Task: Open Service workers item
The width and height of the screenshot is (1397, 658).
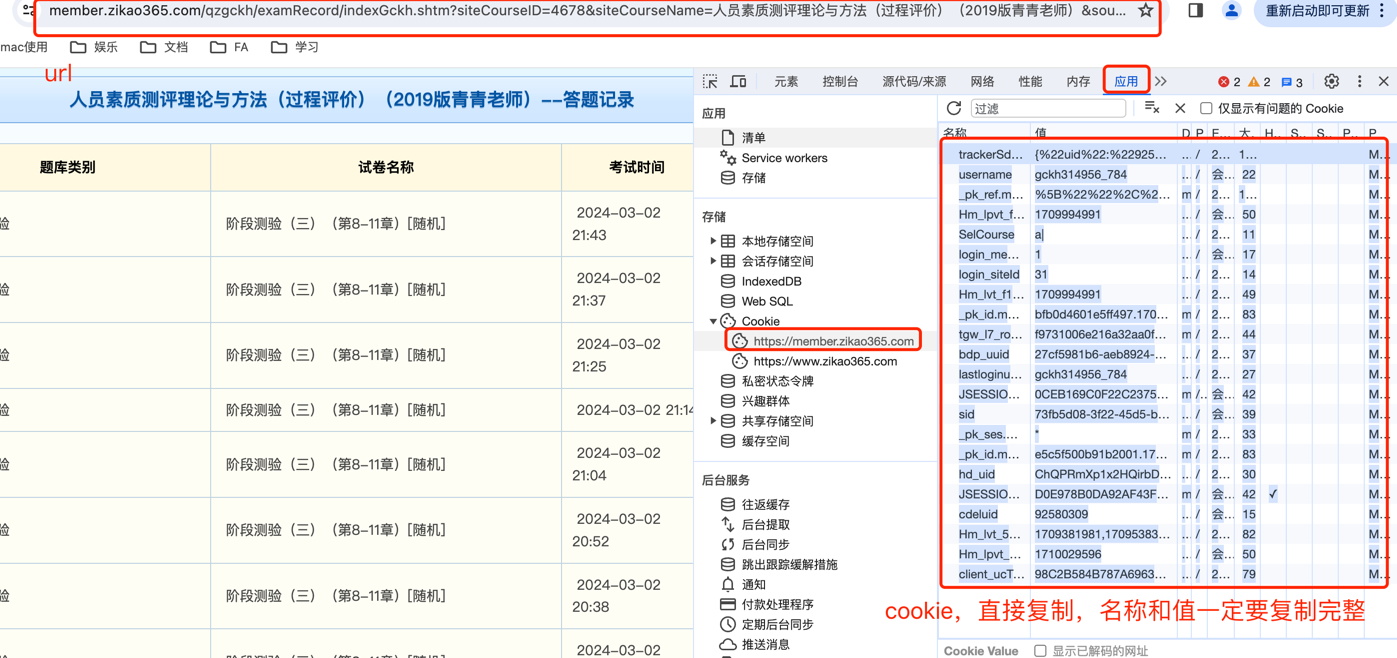Action: [x=784, y=158]
